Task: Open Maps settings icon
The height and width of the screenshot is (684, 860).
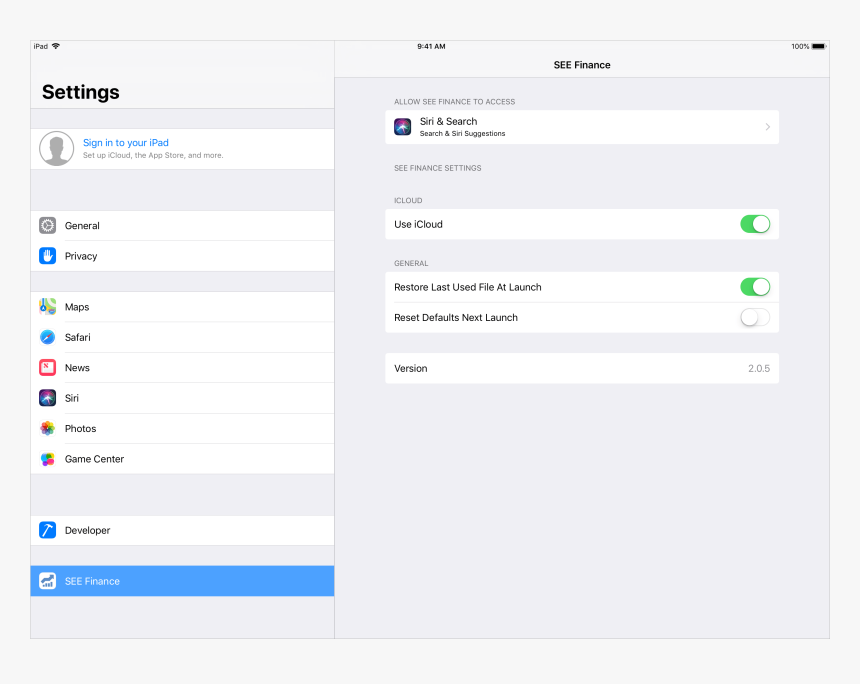Action: tap(47, 306)
